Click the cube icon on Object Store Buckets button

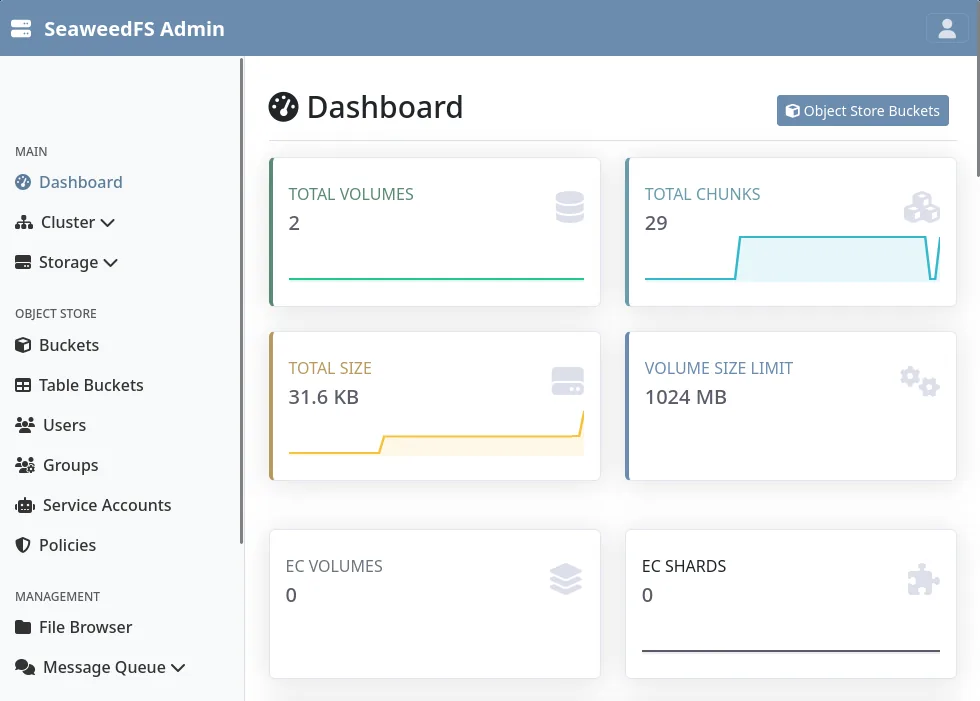tap(792, 111)
